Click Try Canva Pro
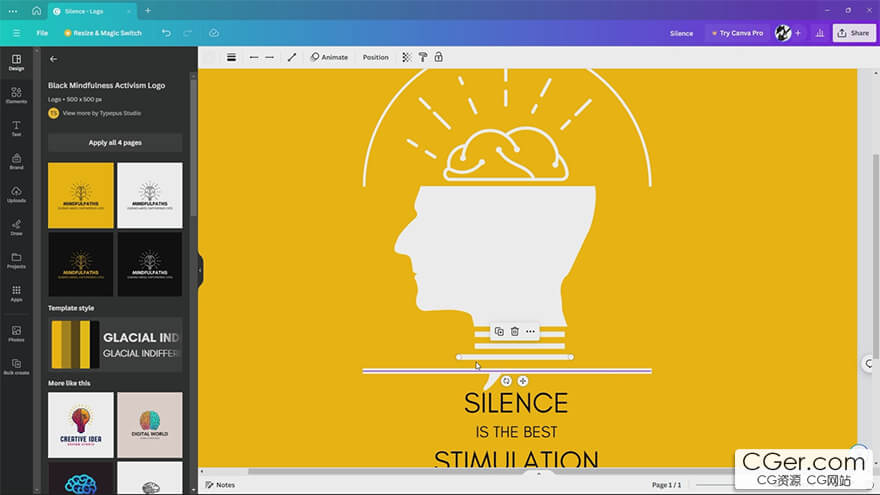The width and height of the screenshot is (880, 495). (x=737, y=33)
